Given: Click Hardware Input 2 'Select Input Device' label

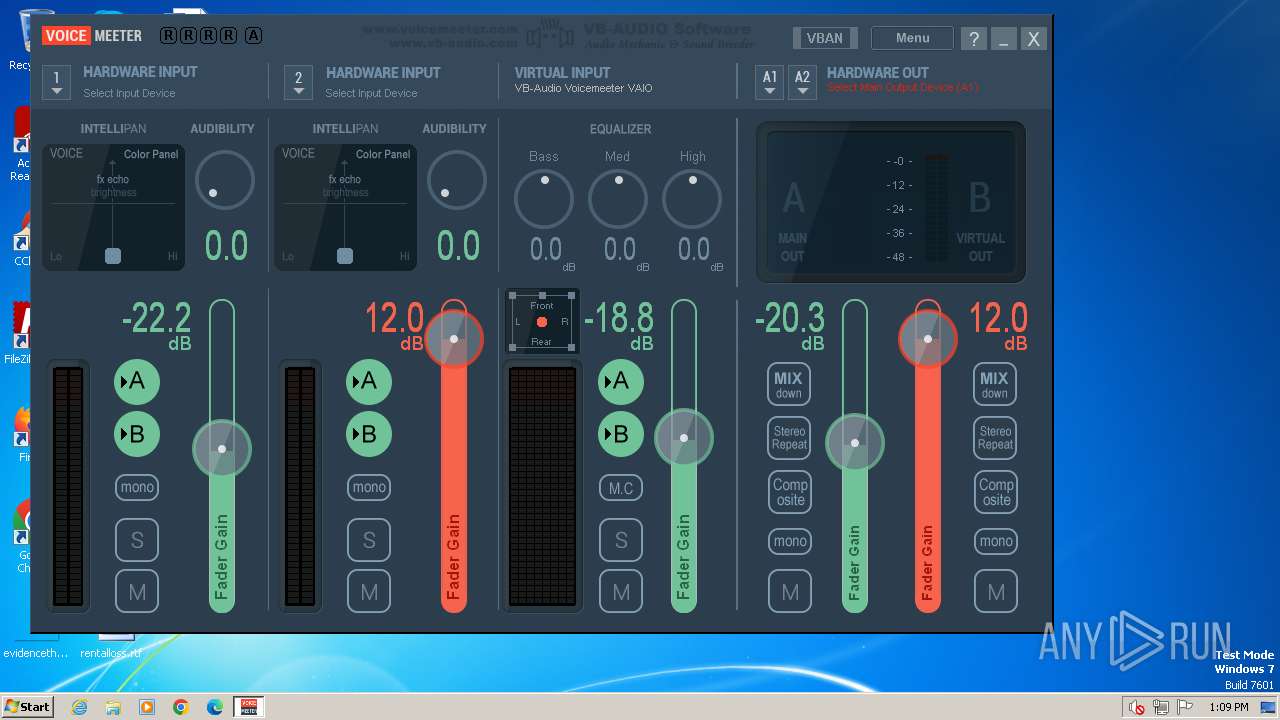Looking at the screenshot, I should (x=371, y=93).
